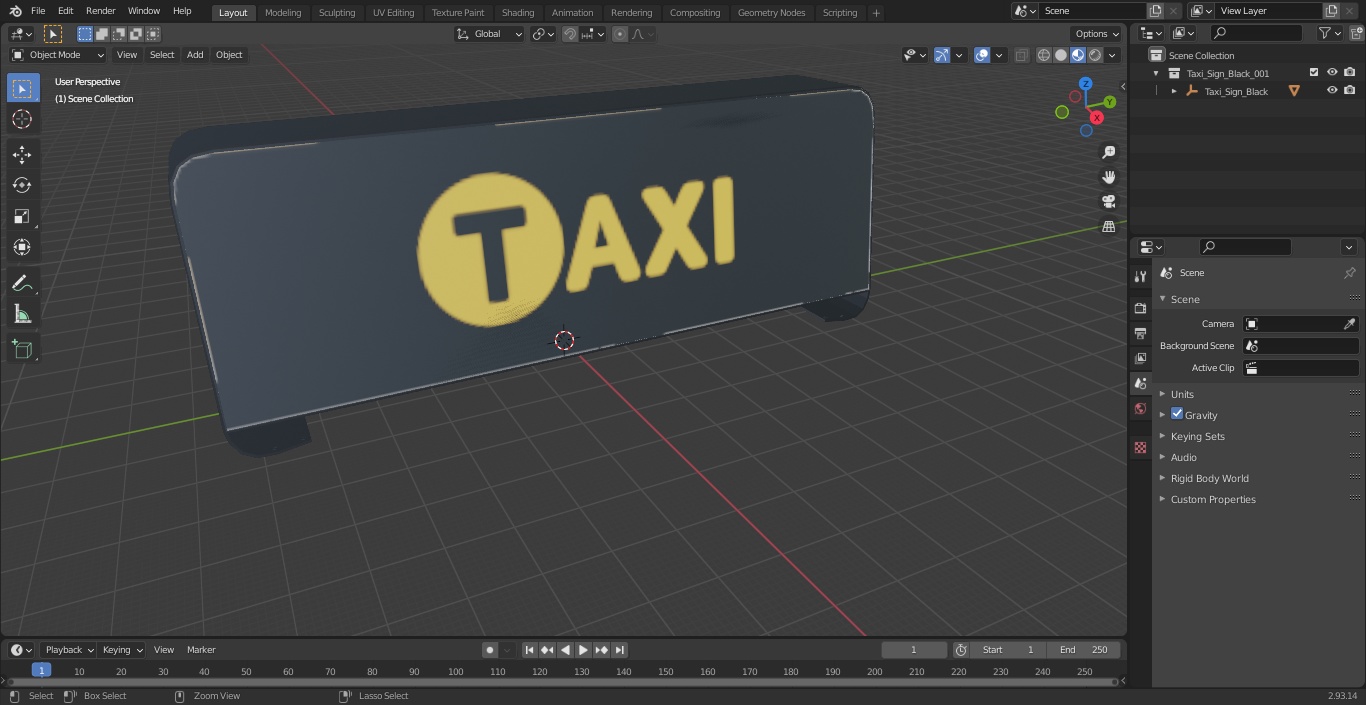This screenshot has width=1366, height=705.
Task: Toggle camera view icon in viewport
Action: [1108, 201]
